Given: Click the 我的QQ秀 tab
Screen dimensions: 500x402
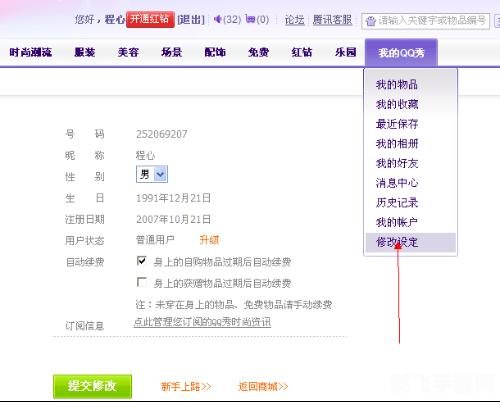Looking at the screenshot, I should 401,53.
